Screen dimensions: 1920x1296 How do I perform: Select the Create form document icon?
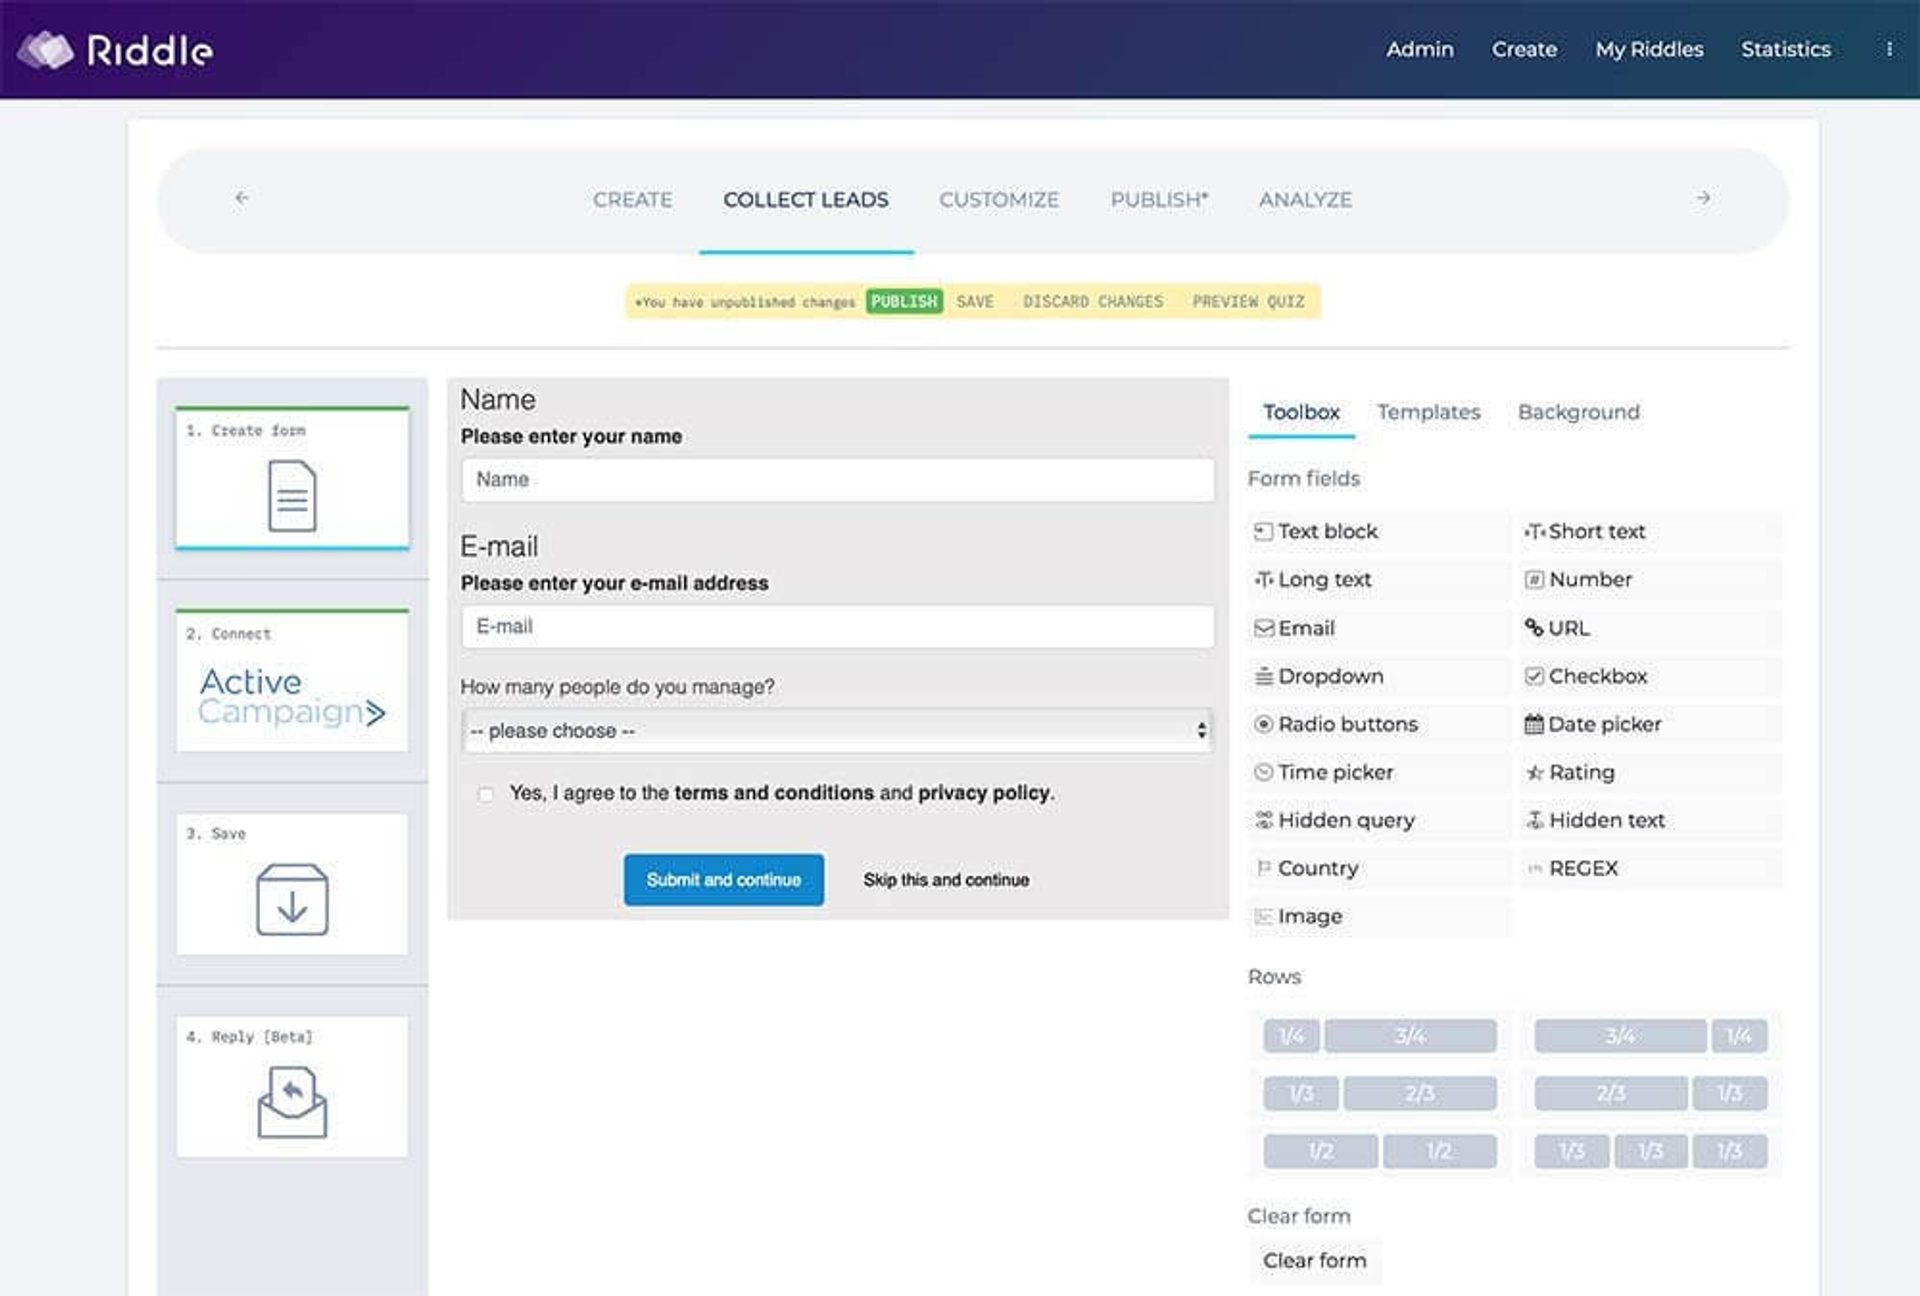(x=292, y=495)
